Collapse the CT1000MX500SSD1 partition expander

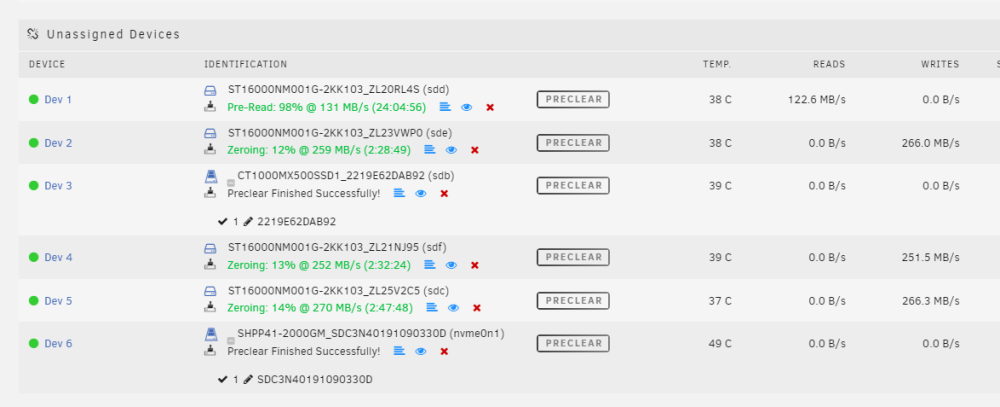coord(232,183)
